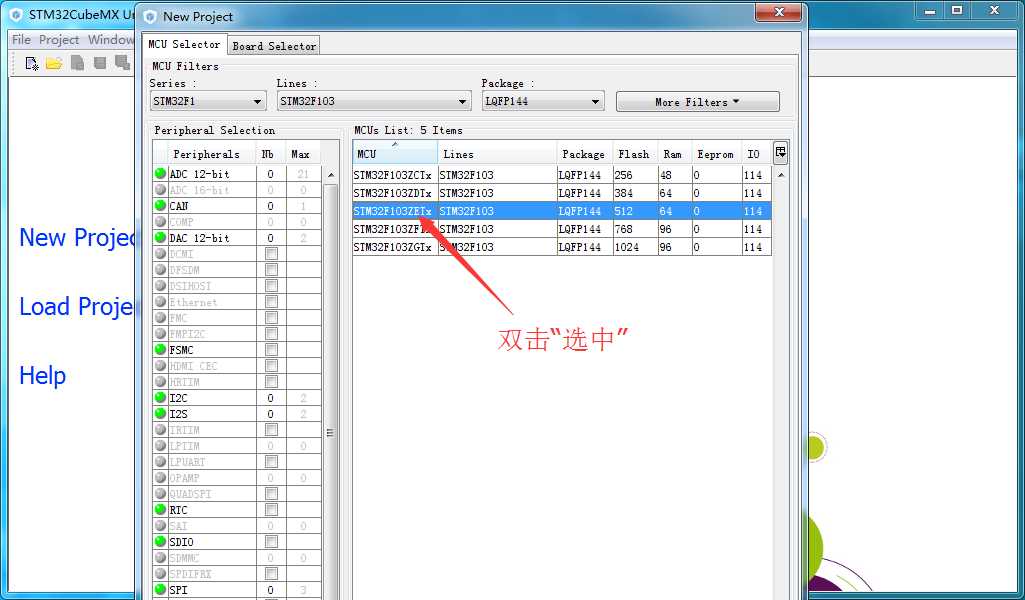The image size is (1025, 600).
Task: Click the peripheral list scrollbar up arrow
Action: click(331, 175)
